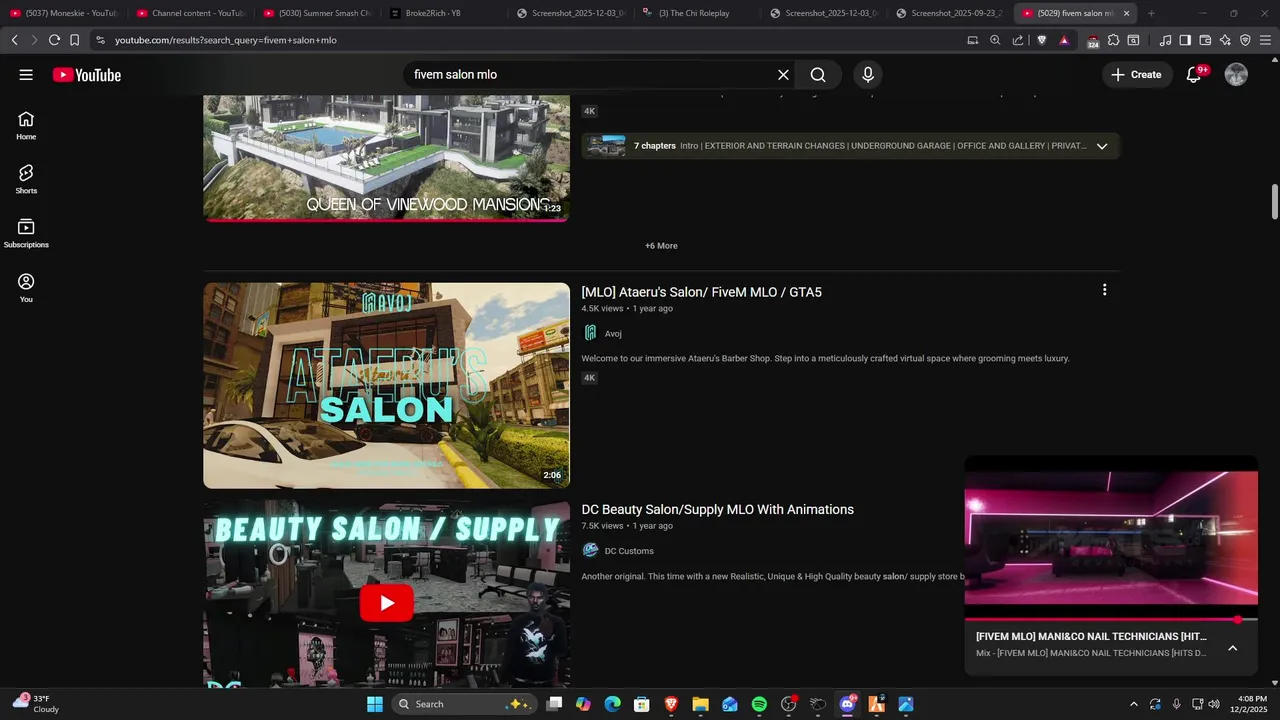The width and height of the screenshot is (1280, 720).
Task: Open DC Beauty Salon/Supply MLO title
Action: [718, 509]
